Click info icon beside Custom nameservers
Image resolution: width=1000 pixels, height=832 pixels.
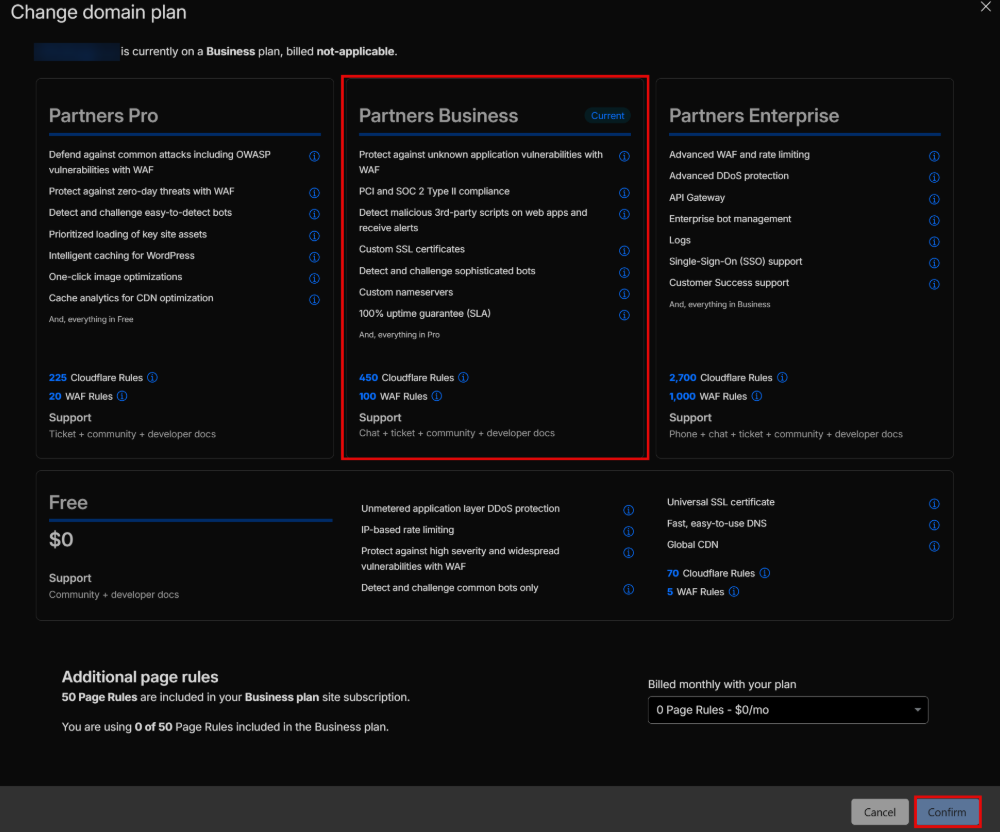tap(624, 294)
